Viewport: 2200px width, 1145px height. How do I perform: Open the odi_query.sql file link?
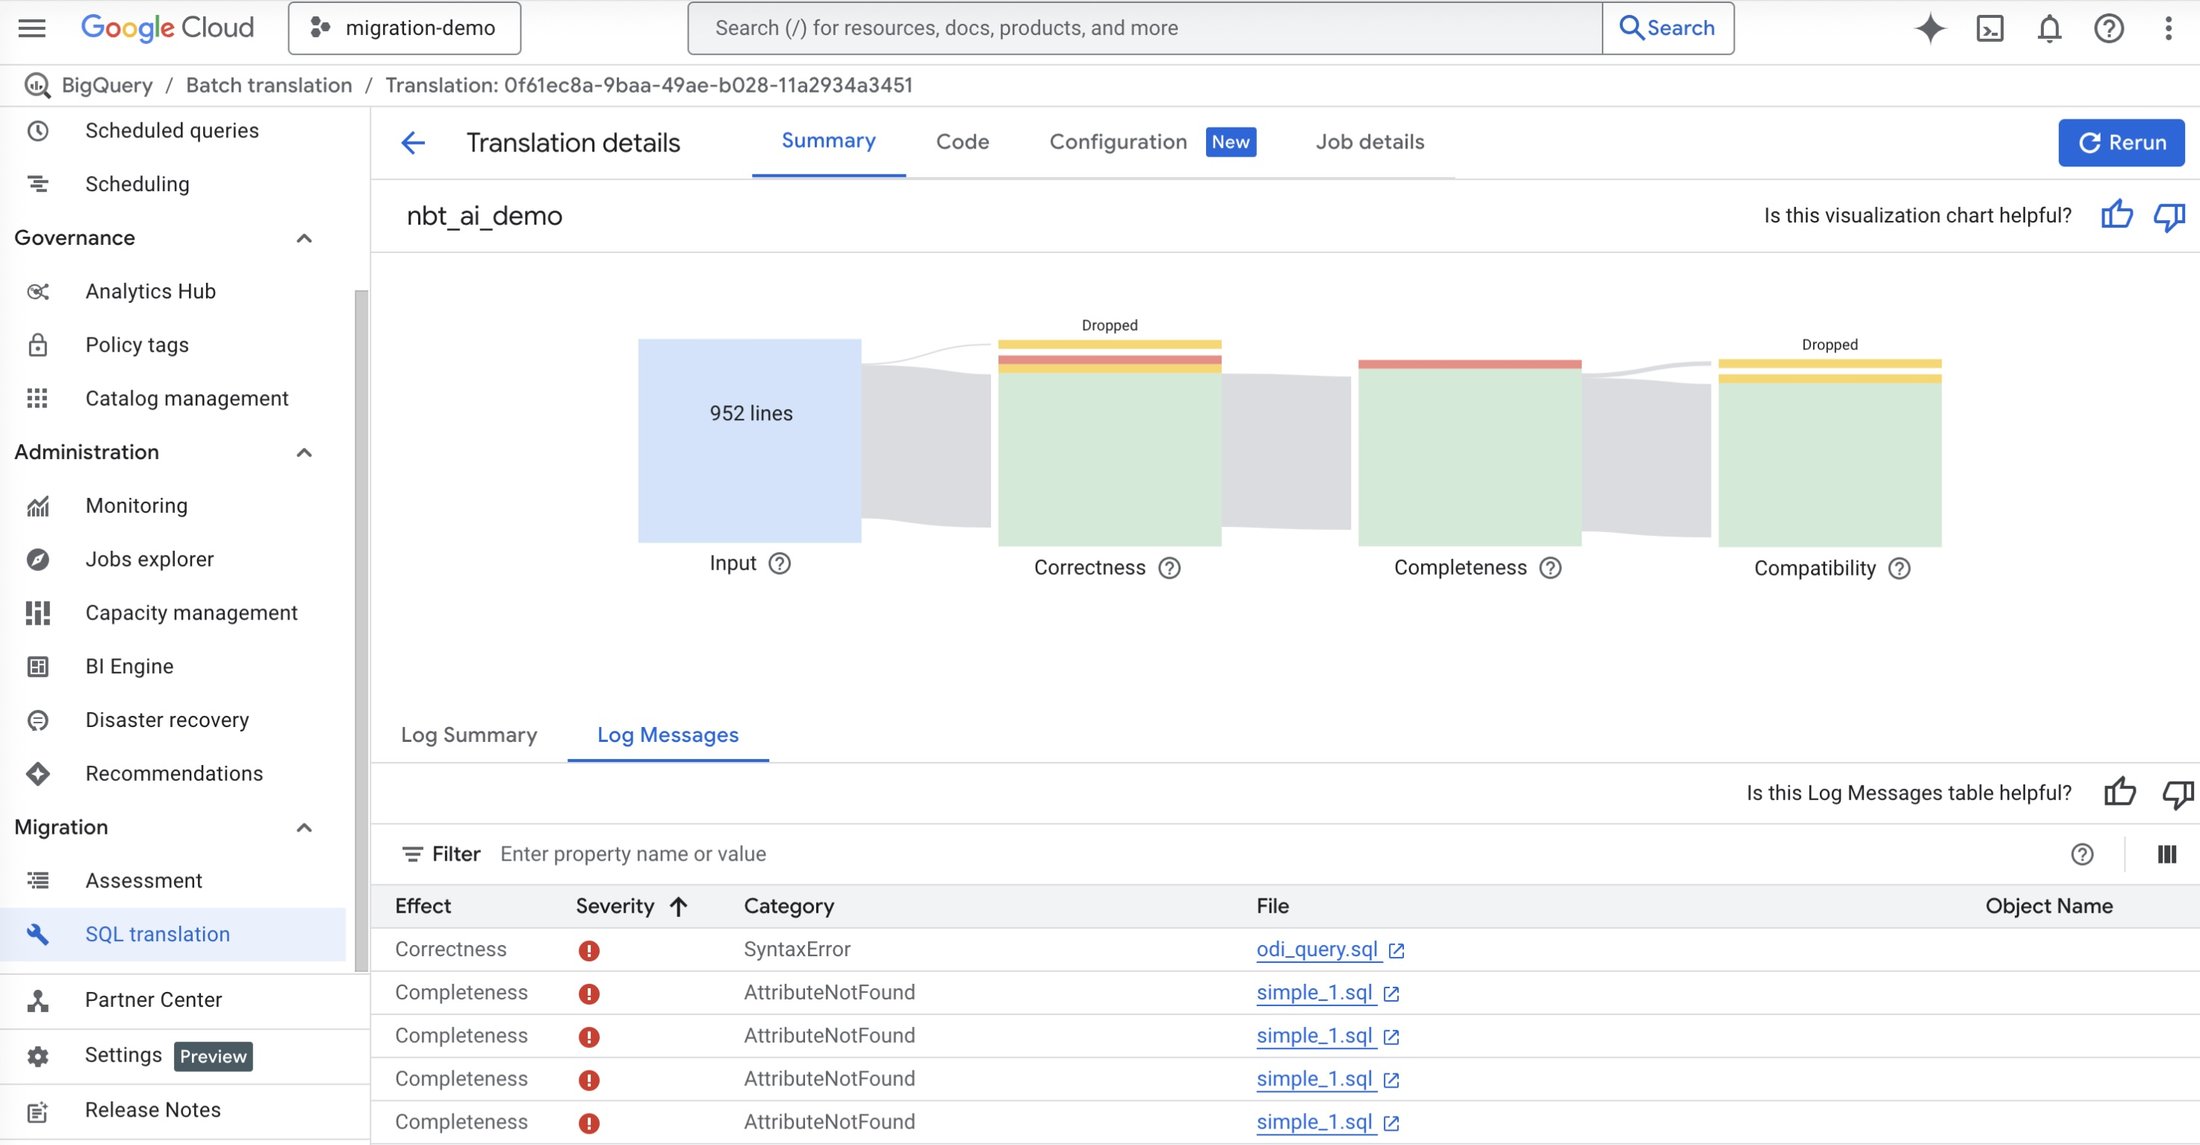(x=1317, y=949)
